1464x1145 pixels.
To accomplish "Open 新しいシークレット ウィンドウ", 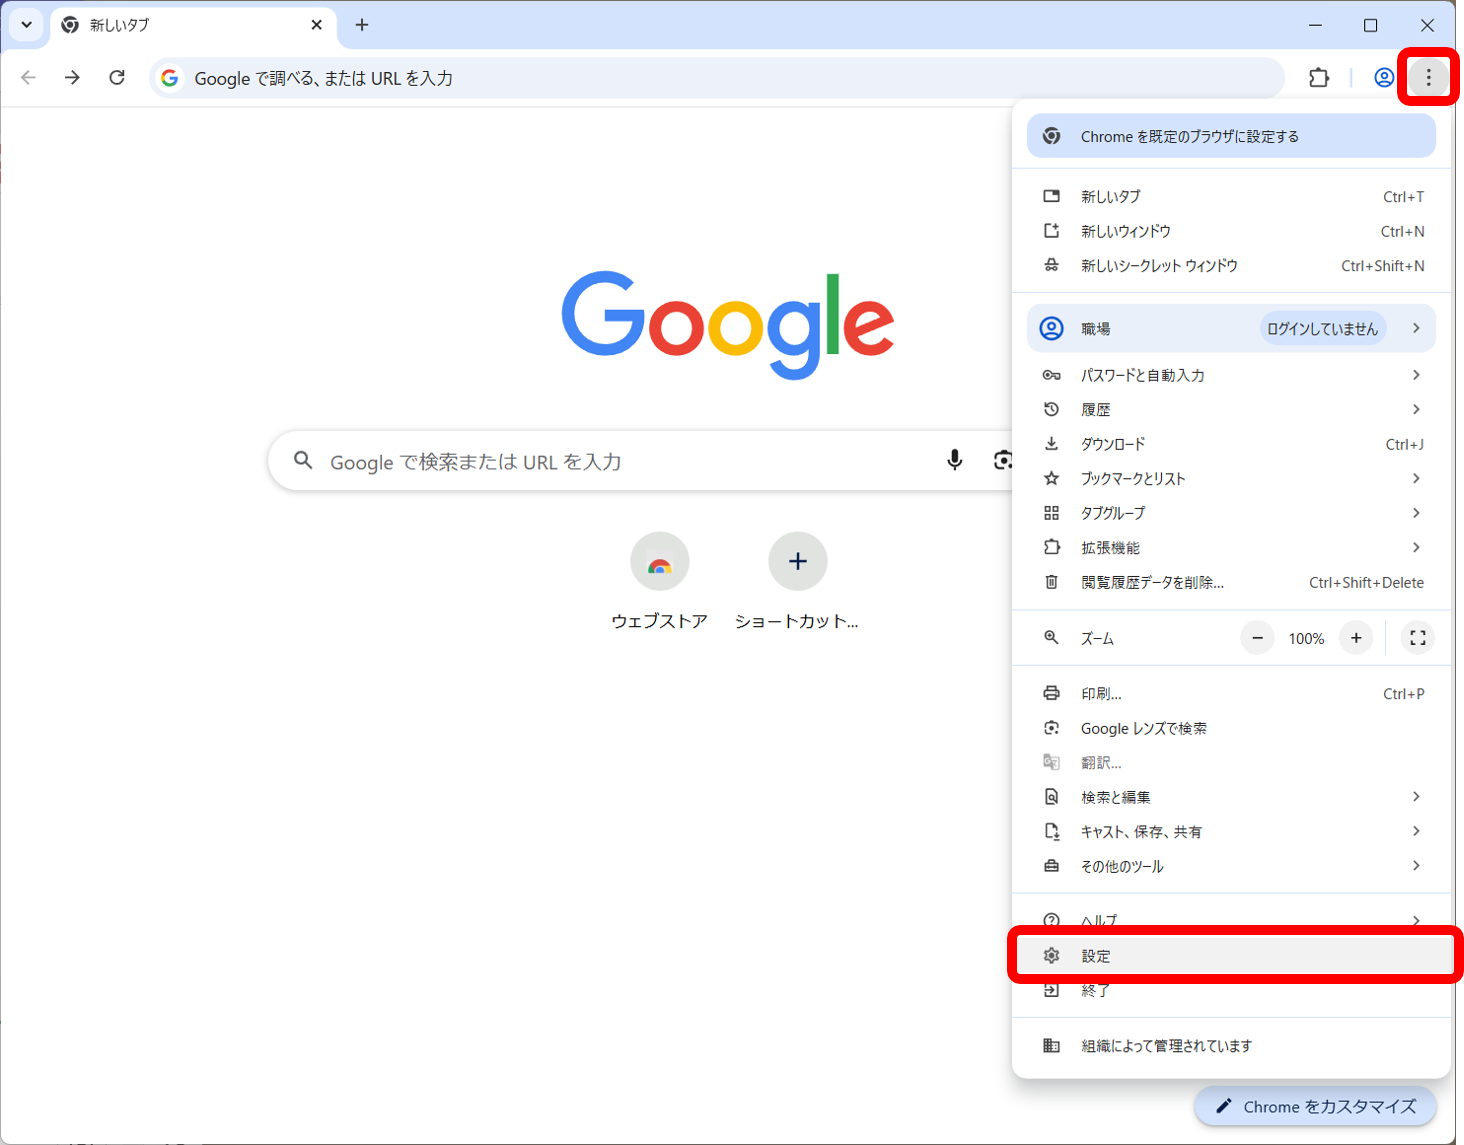I will (x=1231, y=266).
